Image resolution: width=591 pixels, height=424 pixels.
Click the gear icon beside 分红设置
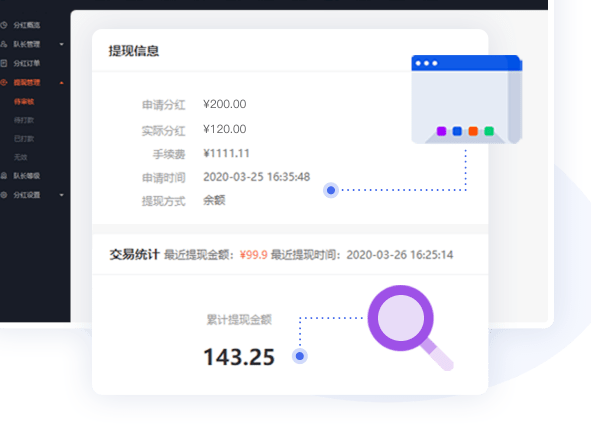[x=4, y=195]
